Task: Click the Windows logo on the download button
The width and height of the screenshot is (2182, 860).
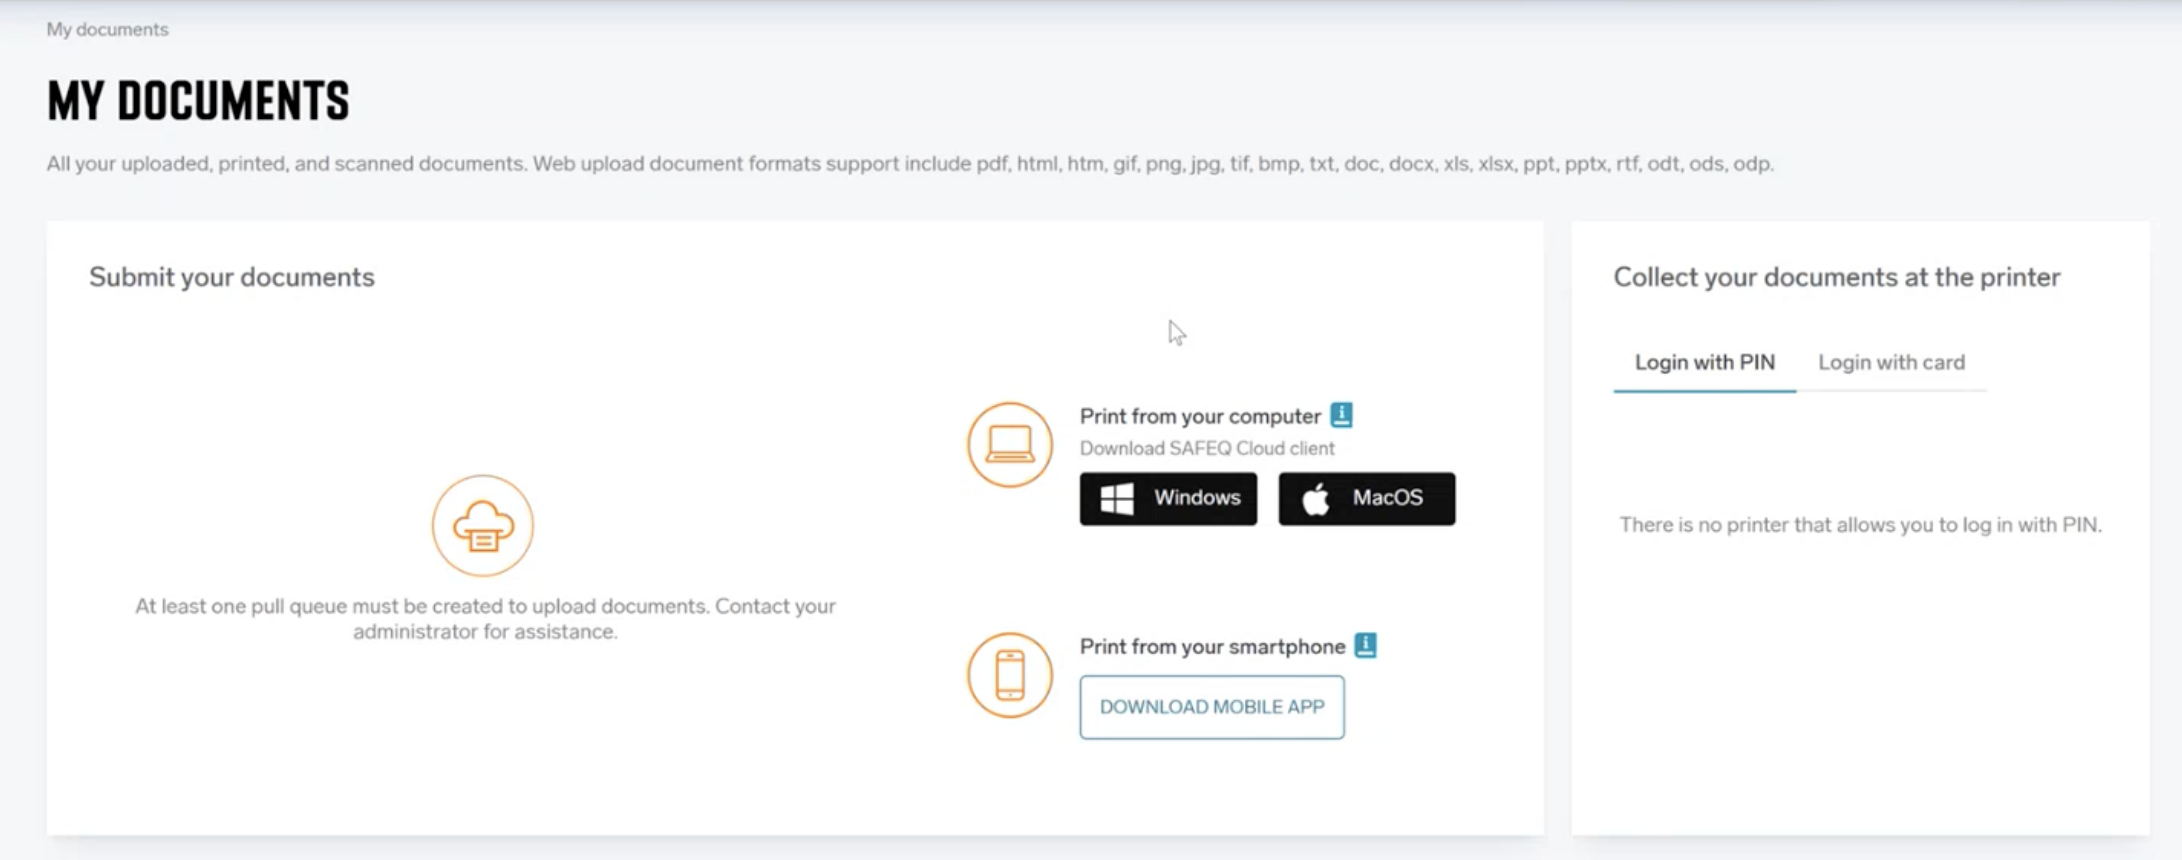Action: [1117, 498]
